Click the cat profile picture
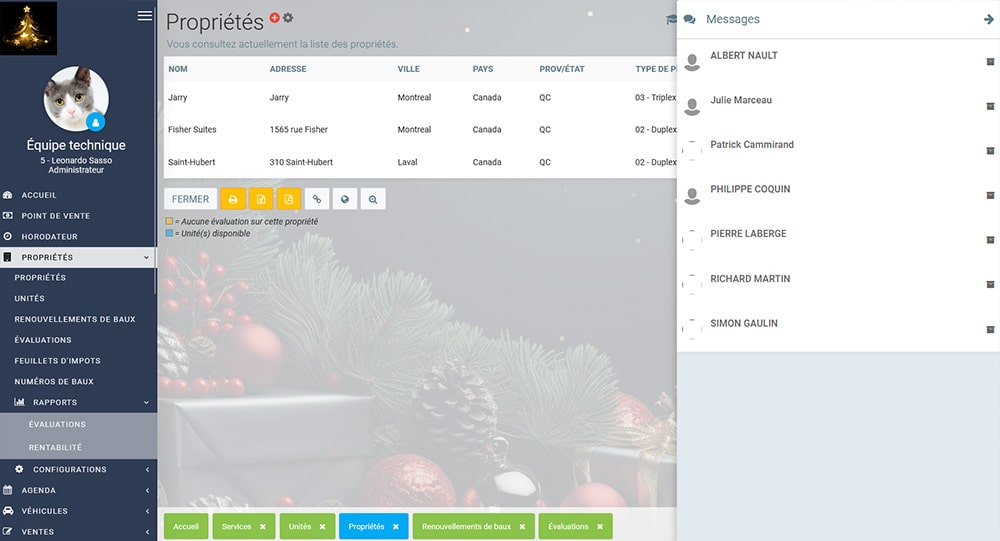1000x541 pixels. click(76, 98)
